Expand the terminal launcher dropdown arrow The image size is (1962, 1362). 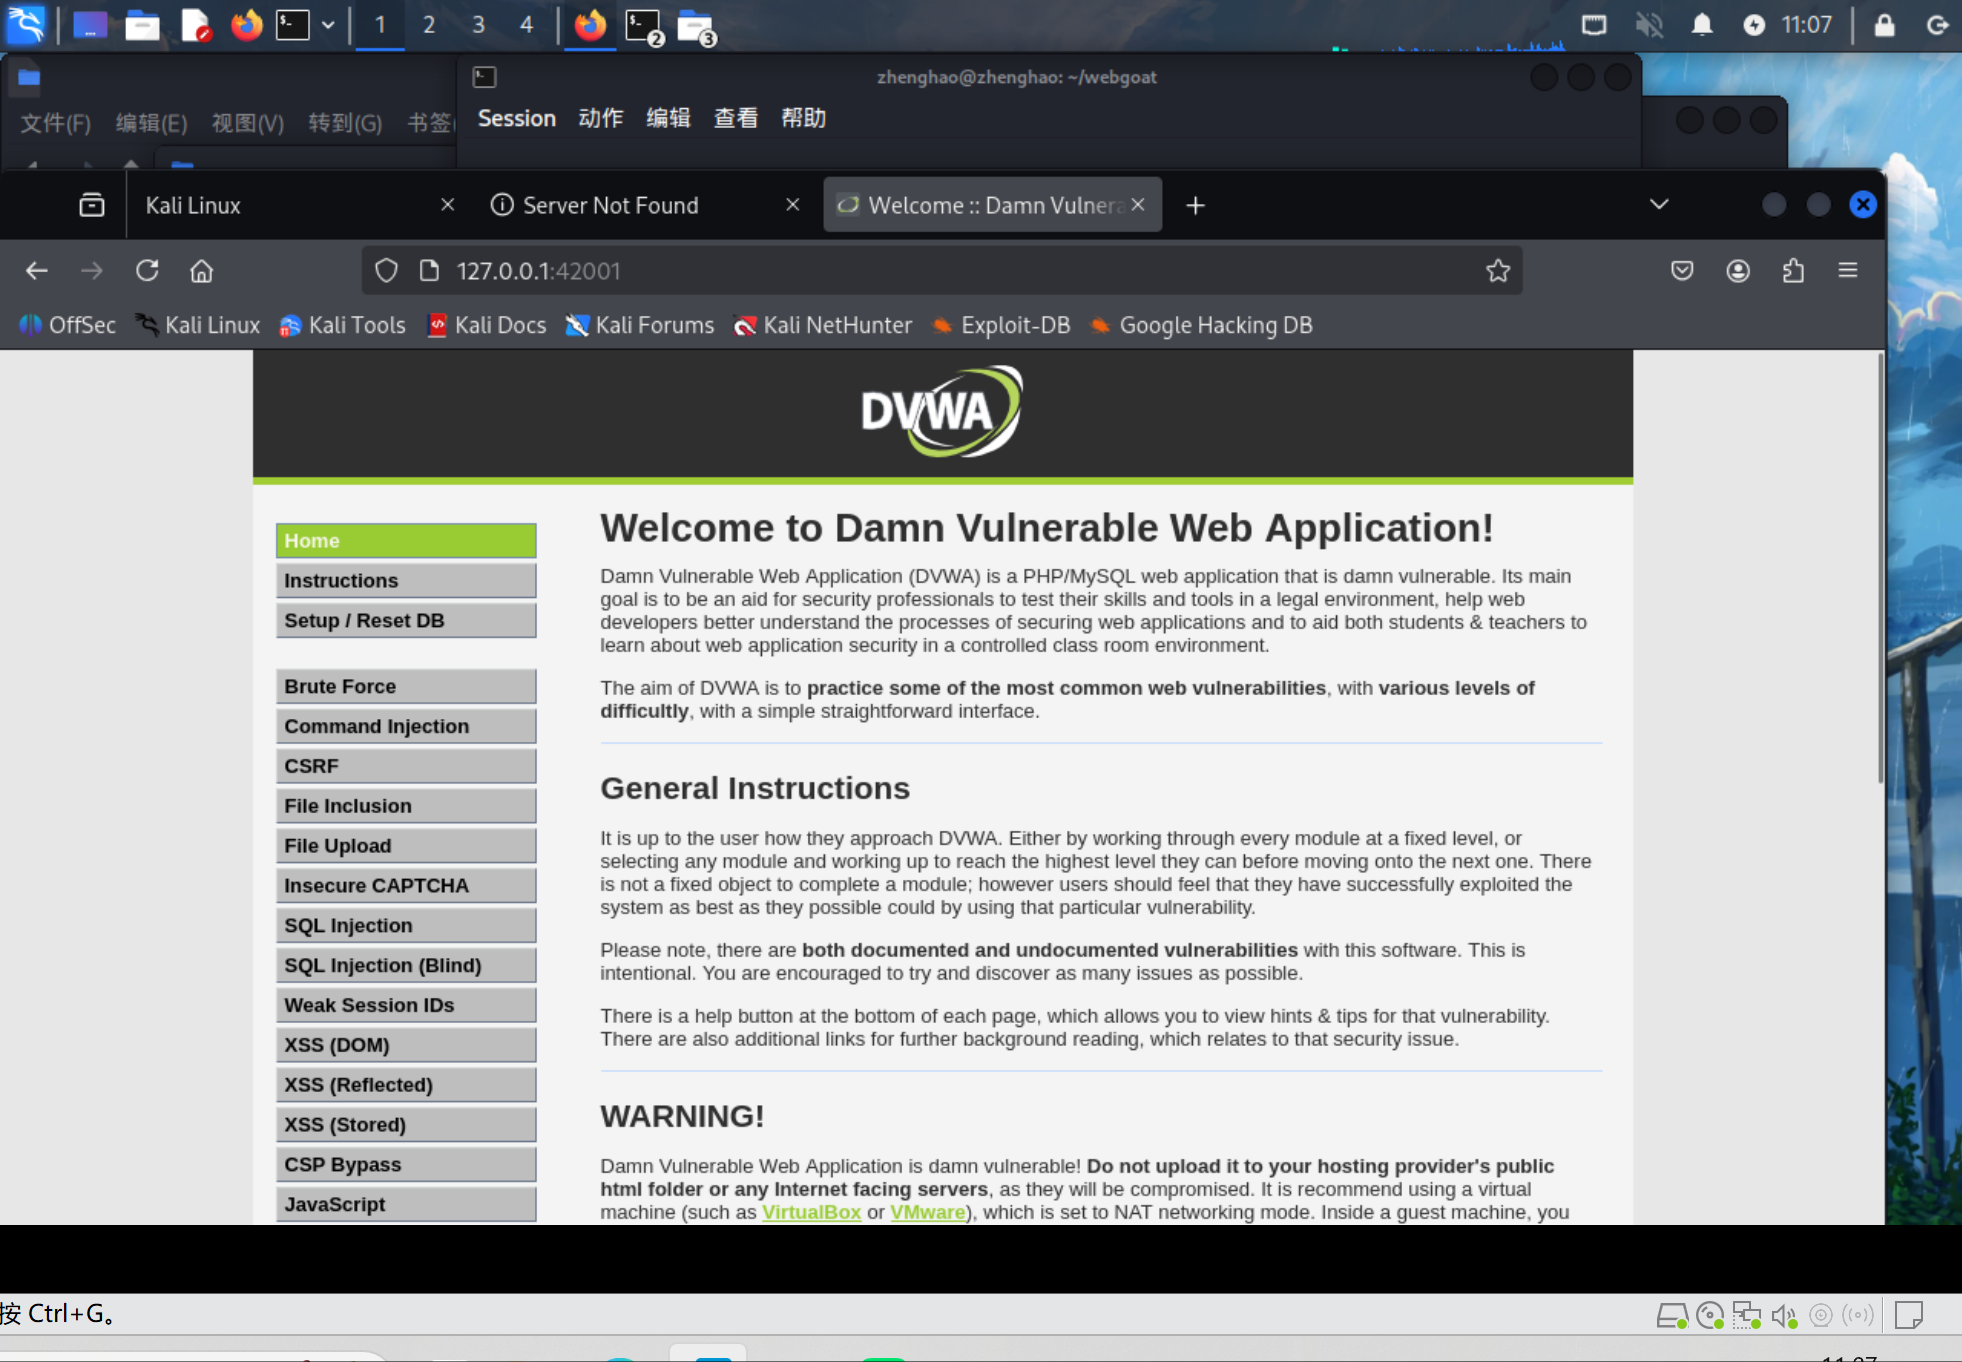click(328, 25)
